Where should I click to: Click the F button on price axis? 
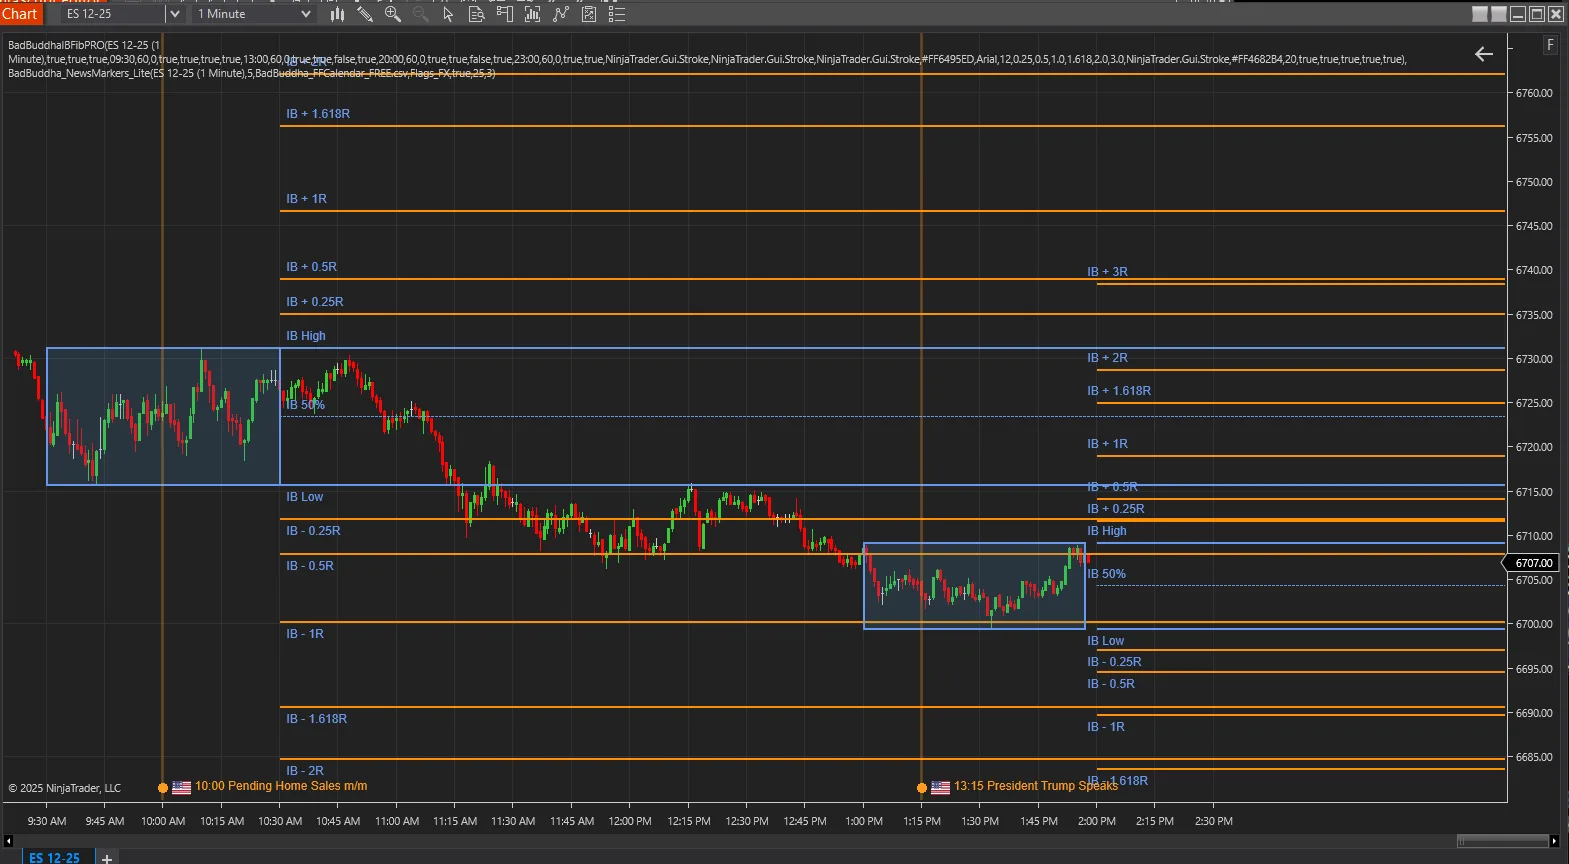coord(1550,45)
